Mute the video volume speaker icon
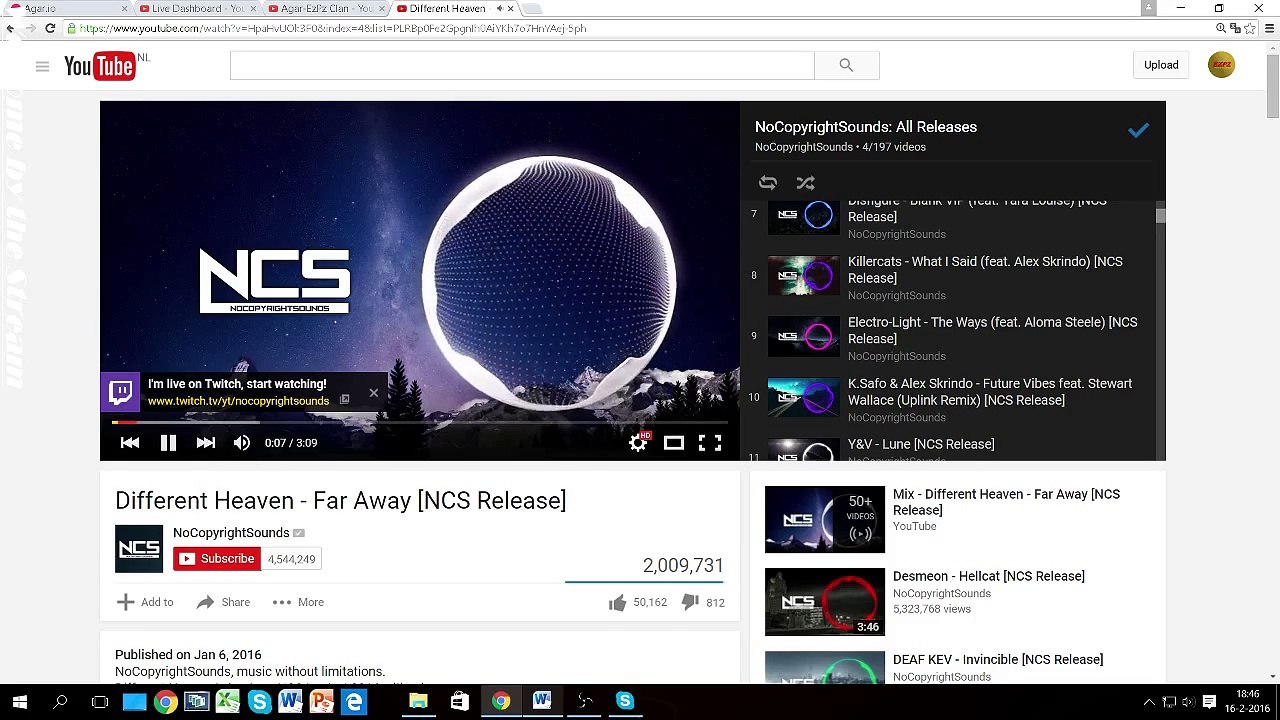 [242, 443]
